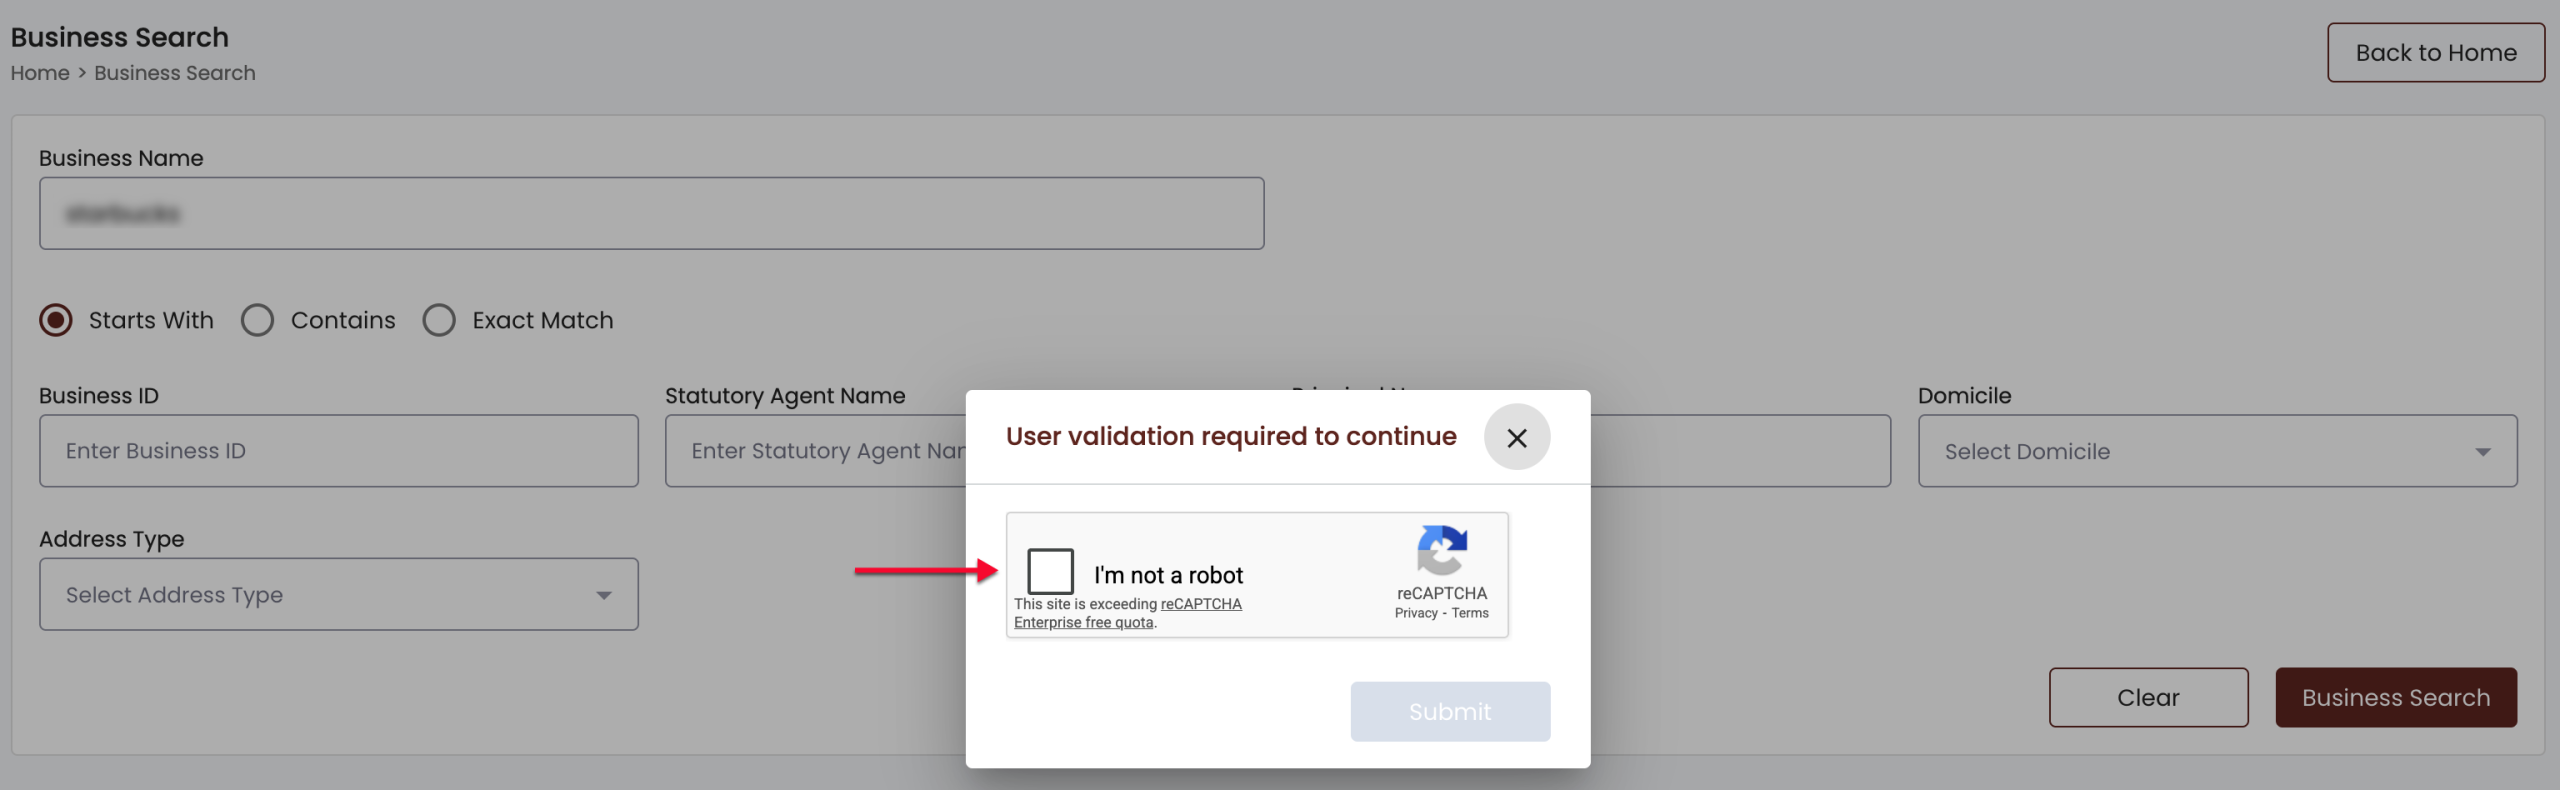The image size is (2560, 790).
Task: Close the user validation dialog
Action: coord(1516,437)
